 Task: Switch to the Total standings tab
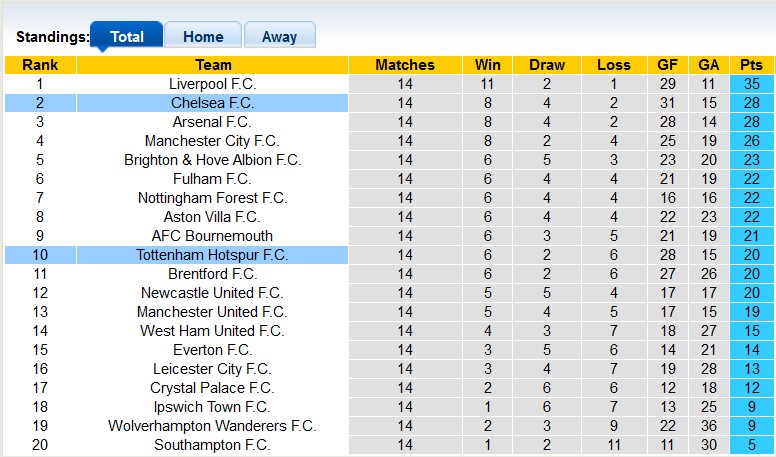127,37
